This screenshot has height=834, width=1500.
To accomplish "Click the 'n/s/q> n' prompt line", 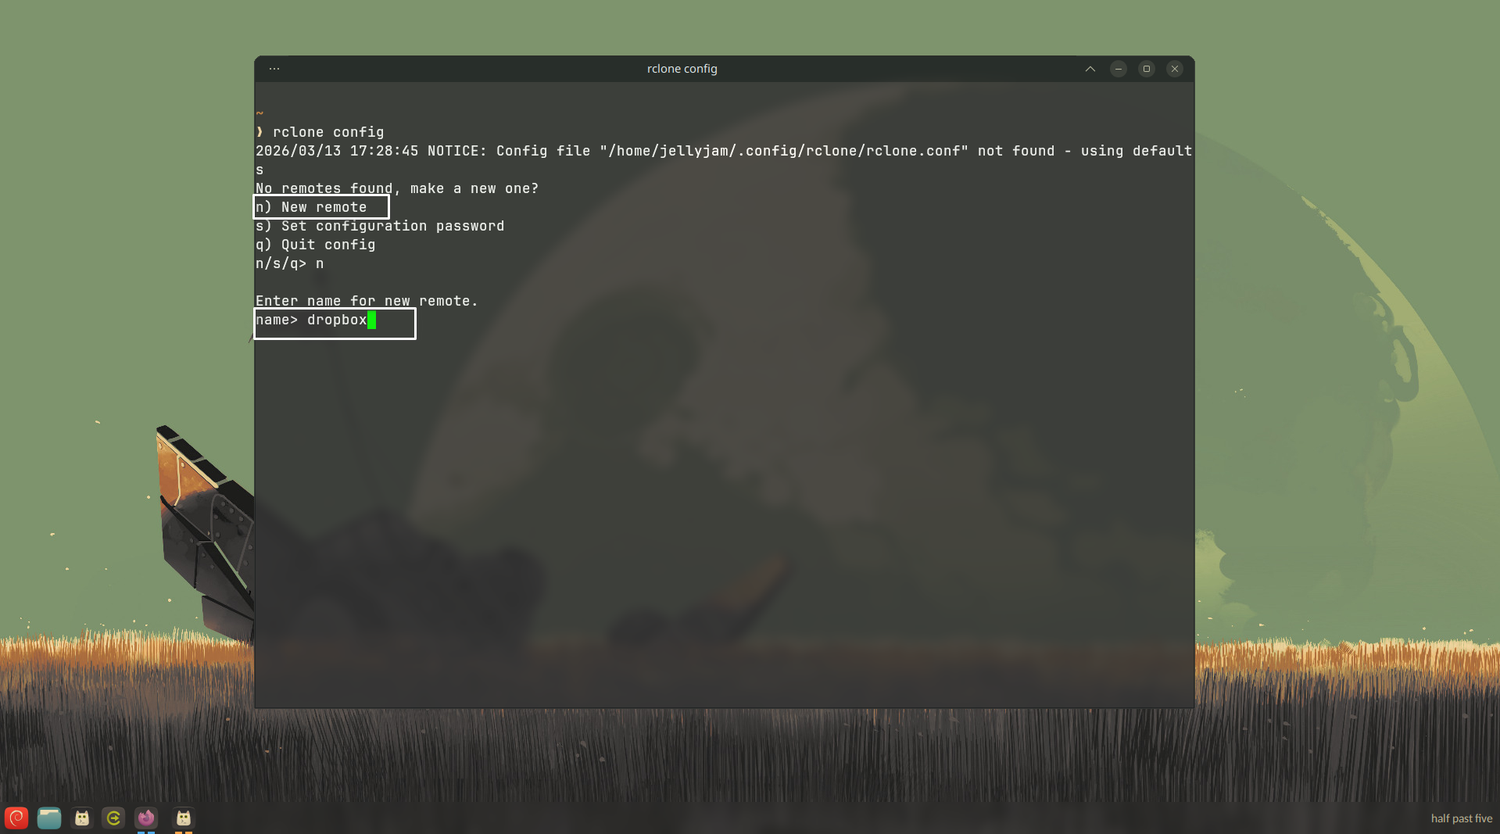I will (290, 264).
